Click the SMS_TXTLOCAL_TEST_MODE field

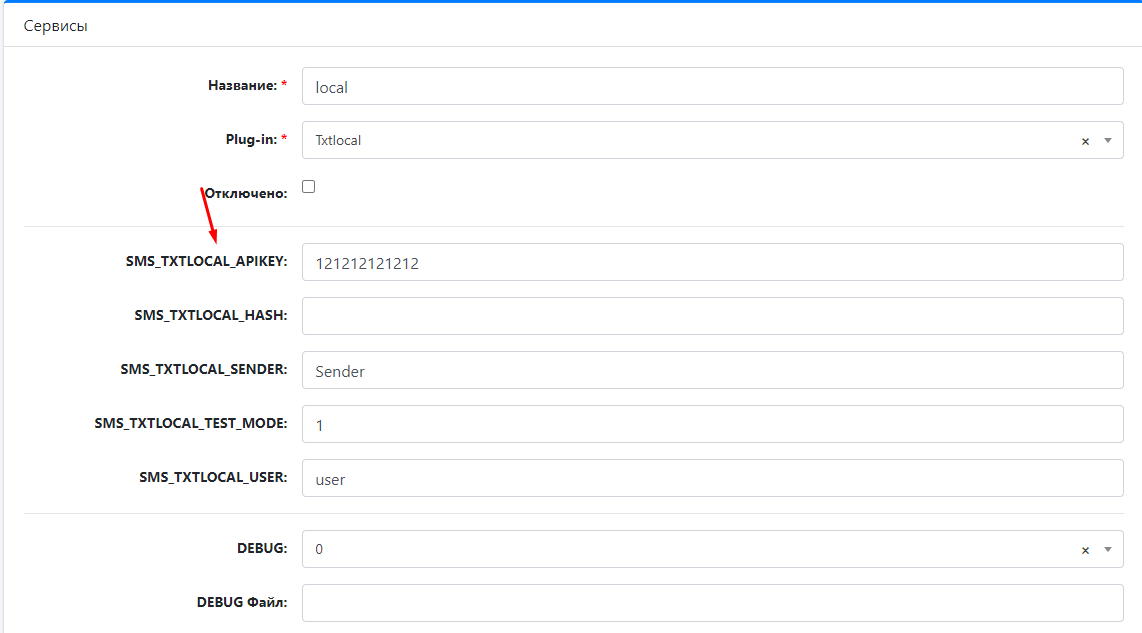[x=712, y=424]
